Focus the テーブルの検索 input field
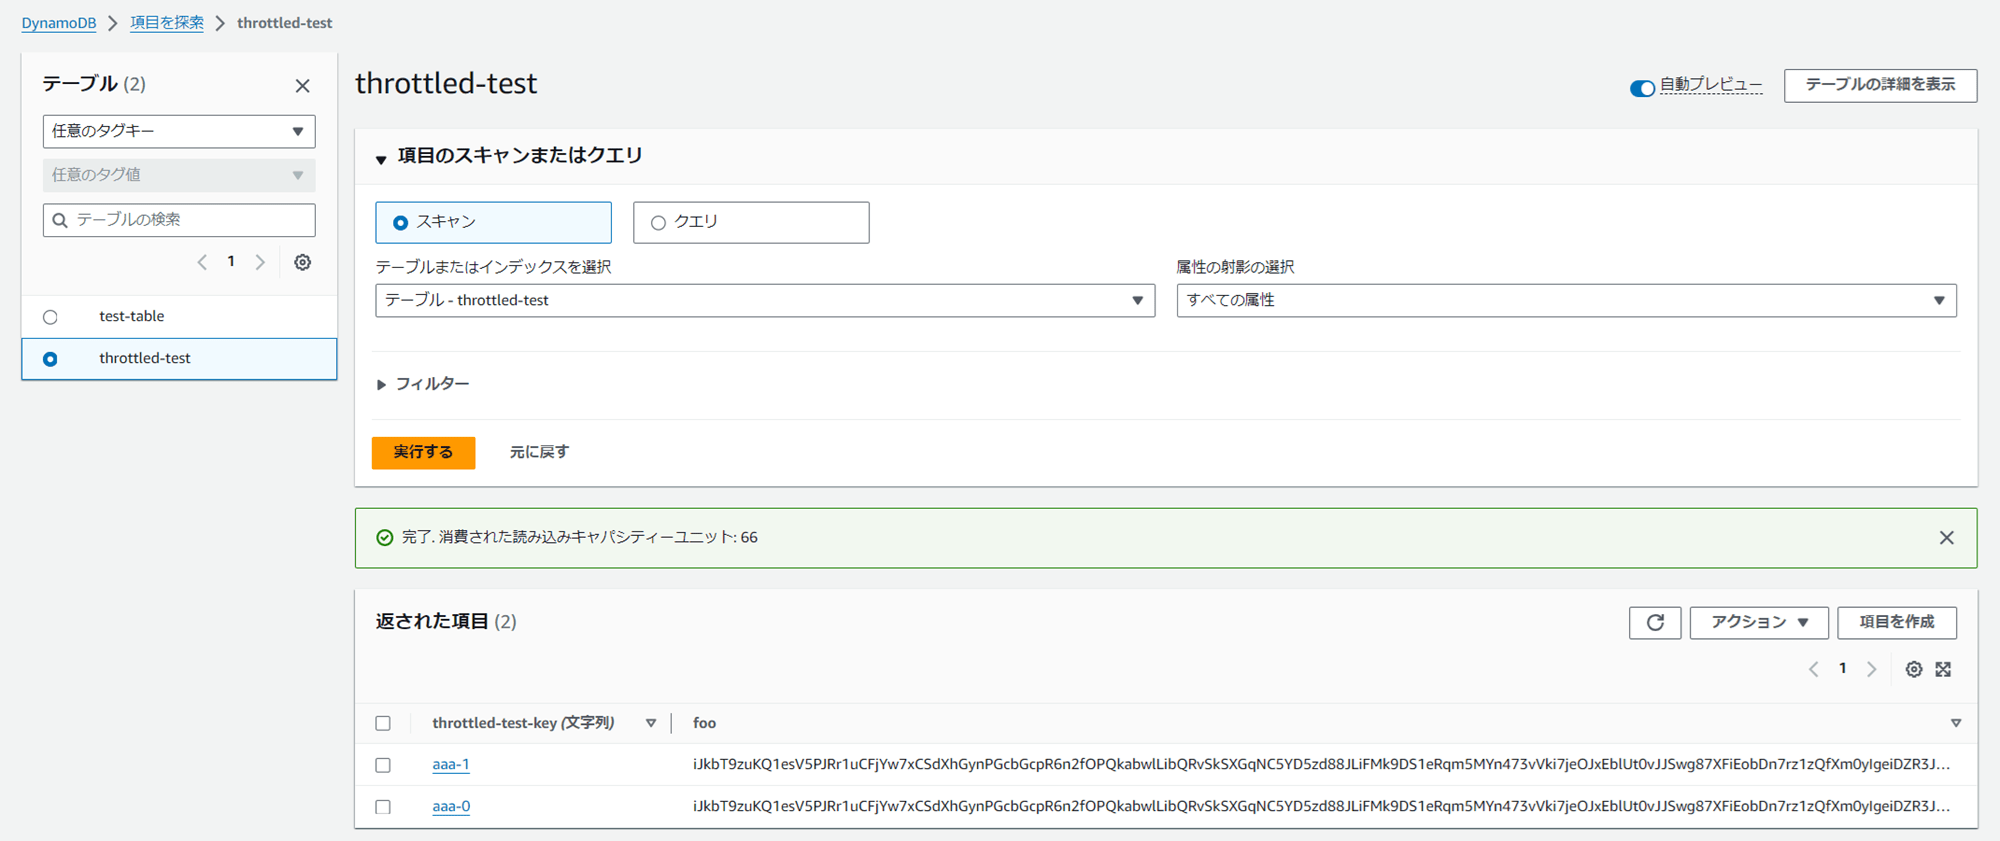 point(179,220)
